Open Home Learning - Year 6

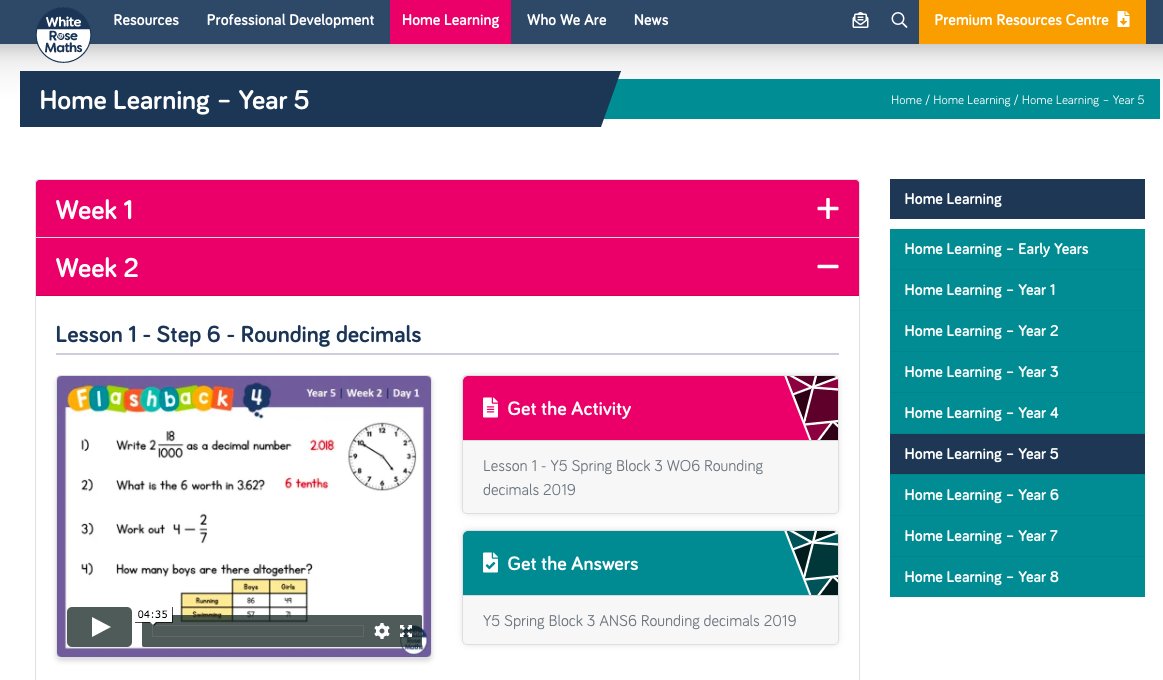[1017, 495]
